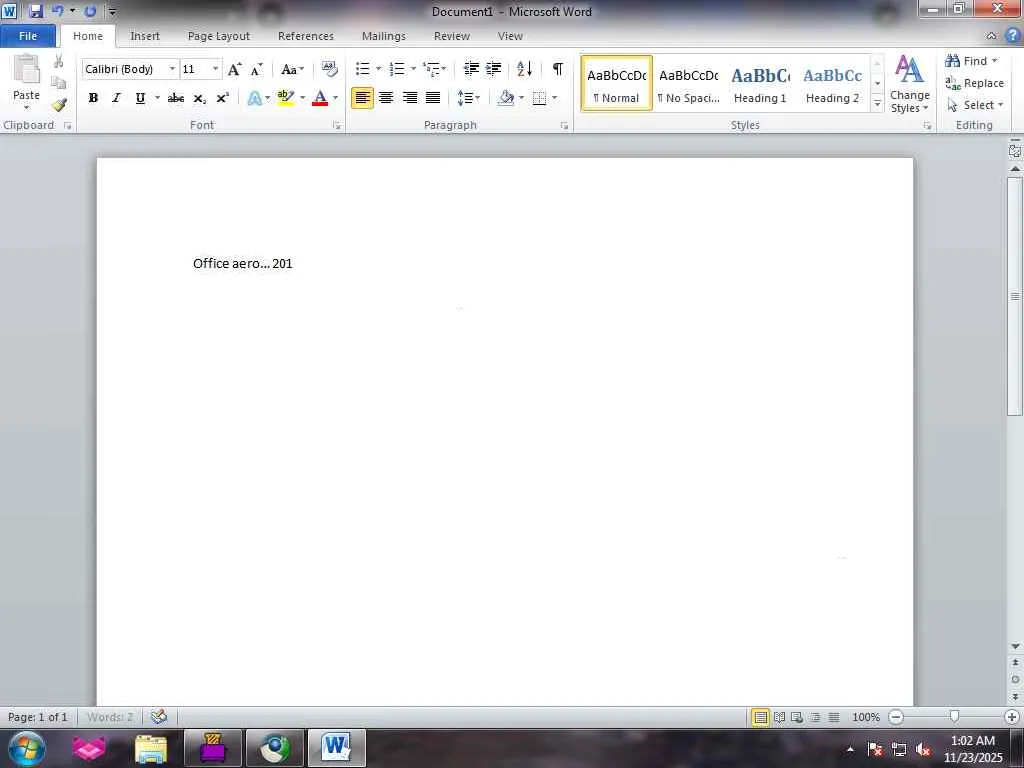
Task: Apply Superscript formatting
Action: tap(223, 98)
